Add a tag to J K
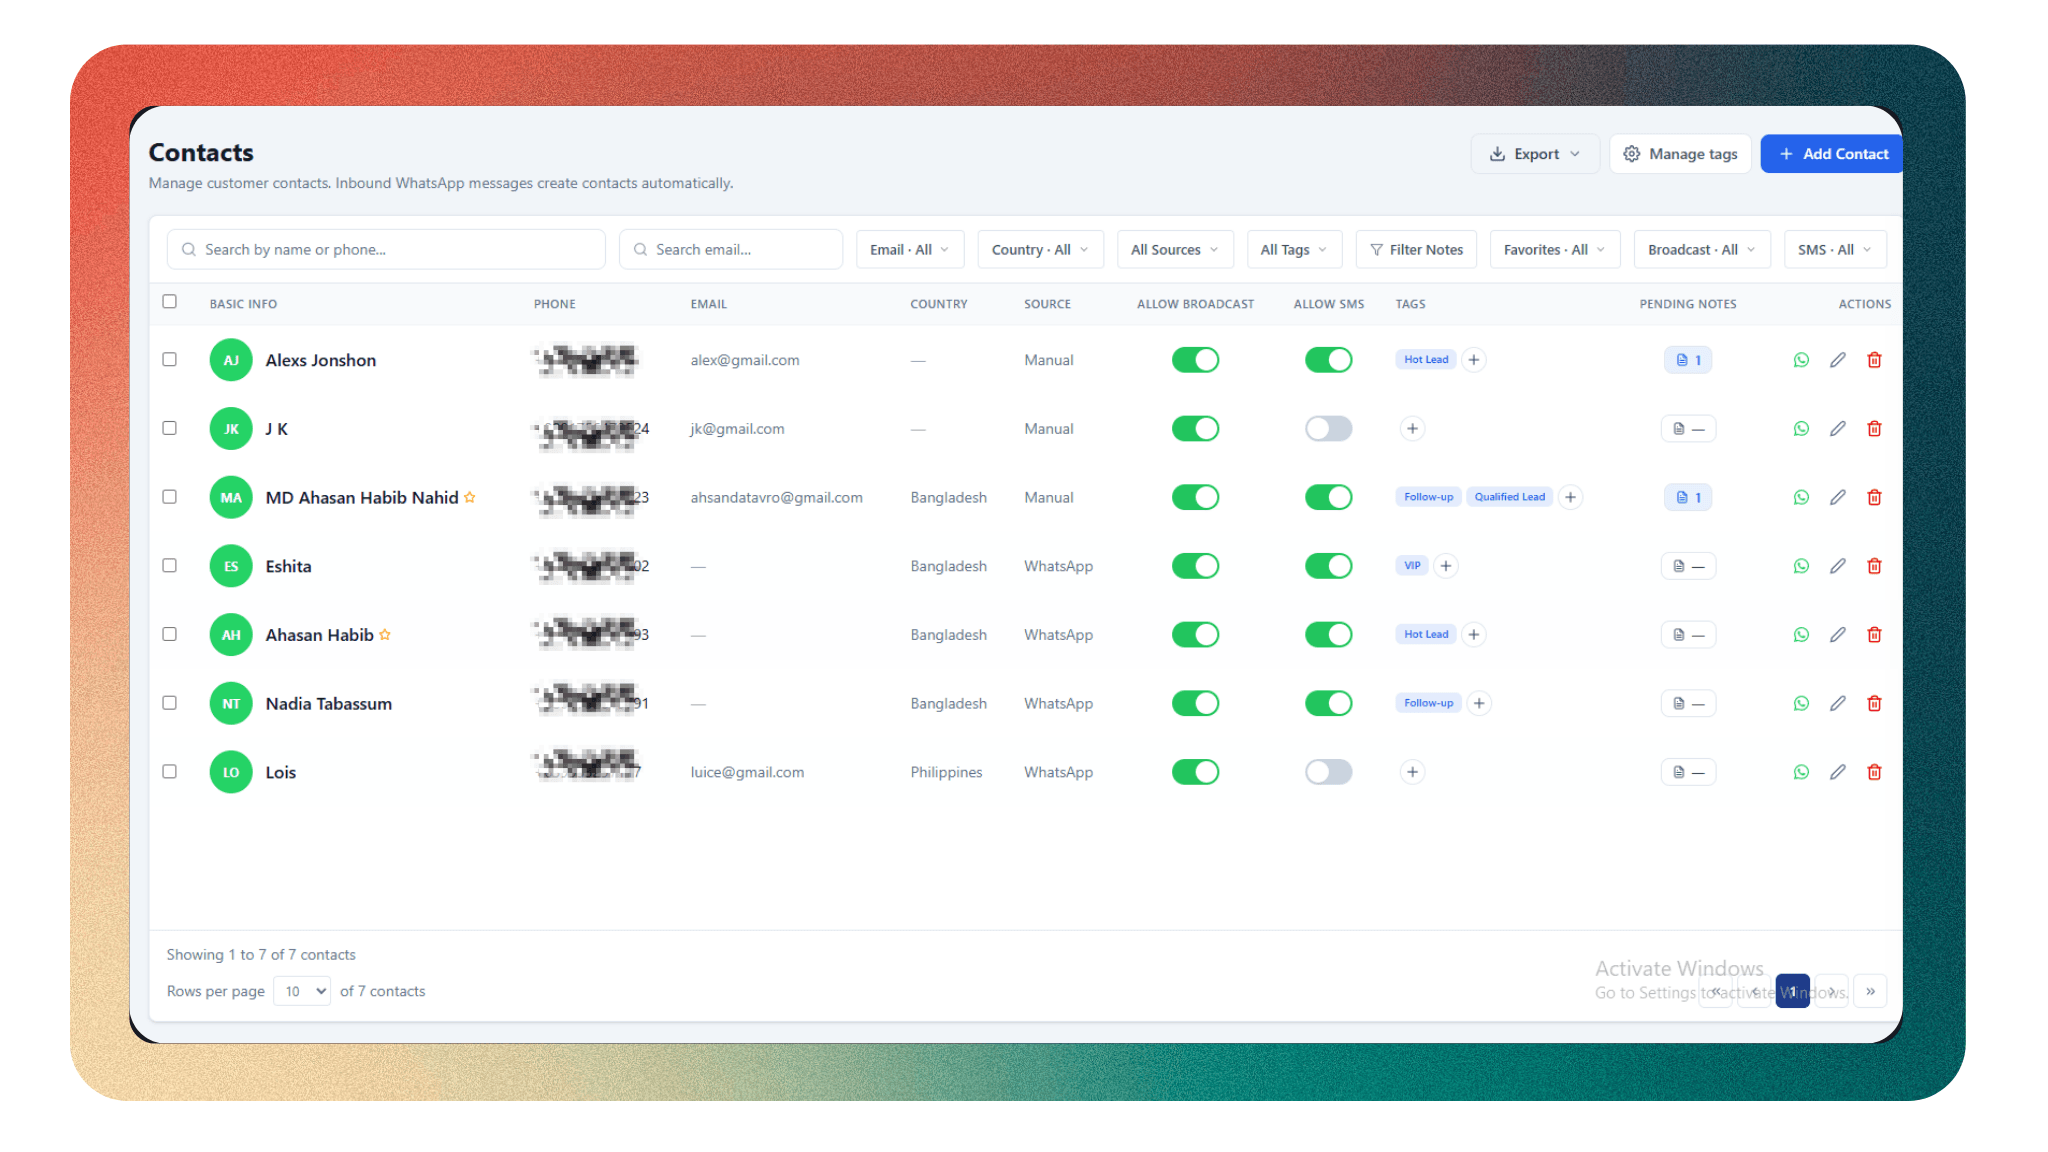 pos(1412,429)
